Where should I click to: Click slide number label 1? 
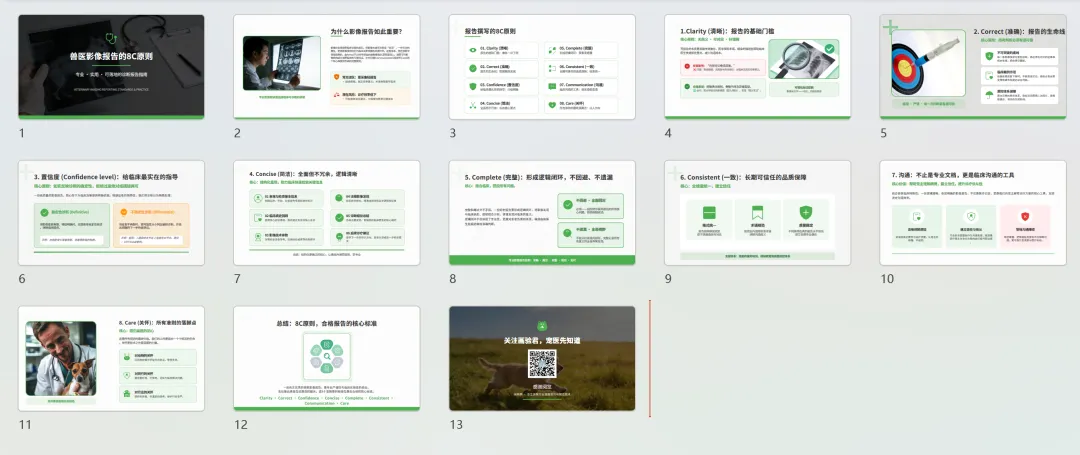pyautogui.click(x=21, y=133)
